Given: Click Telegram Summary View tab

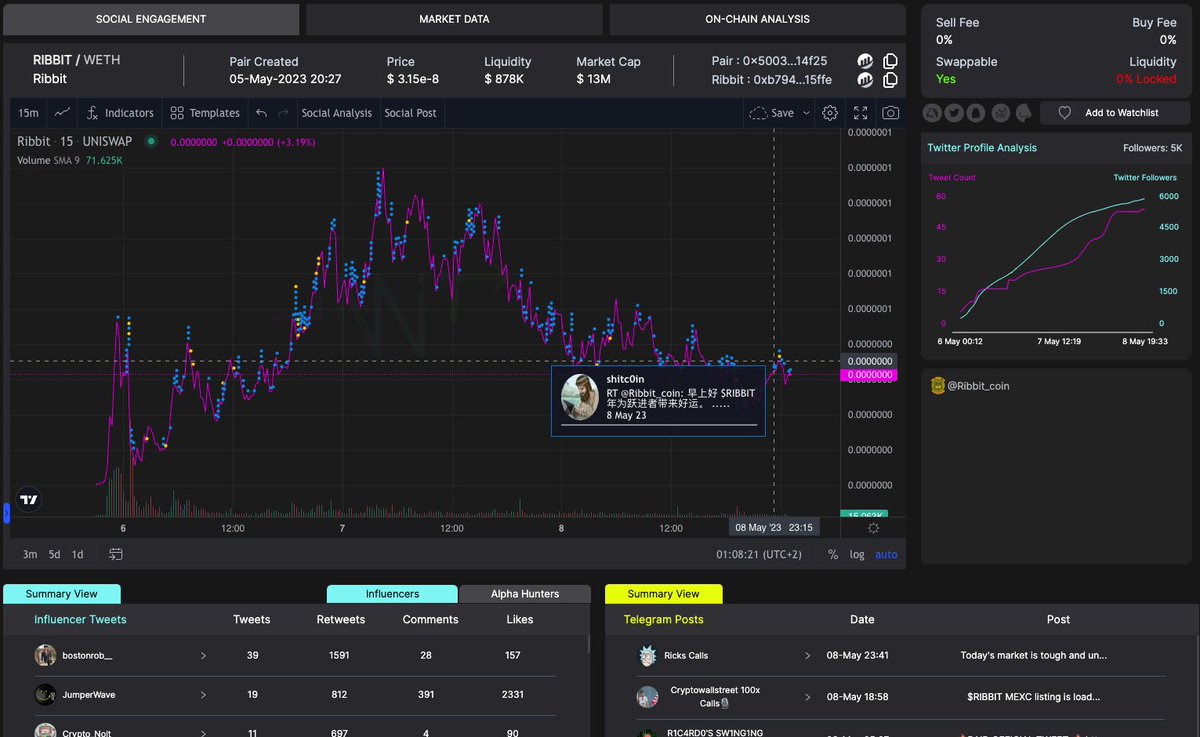Looking at the screenshot, I should click(663, 594).
